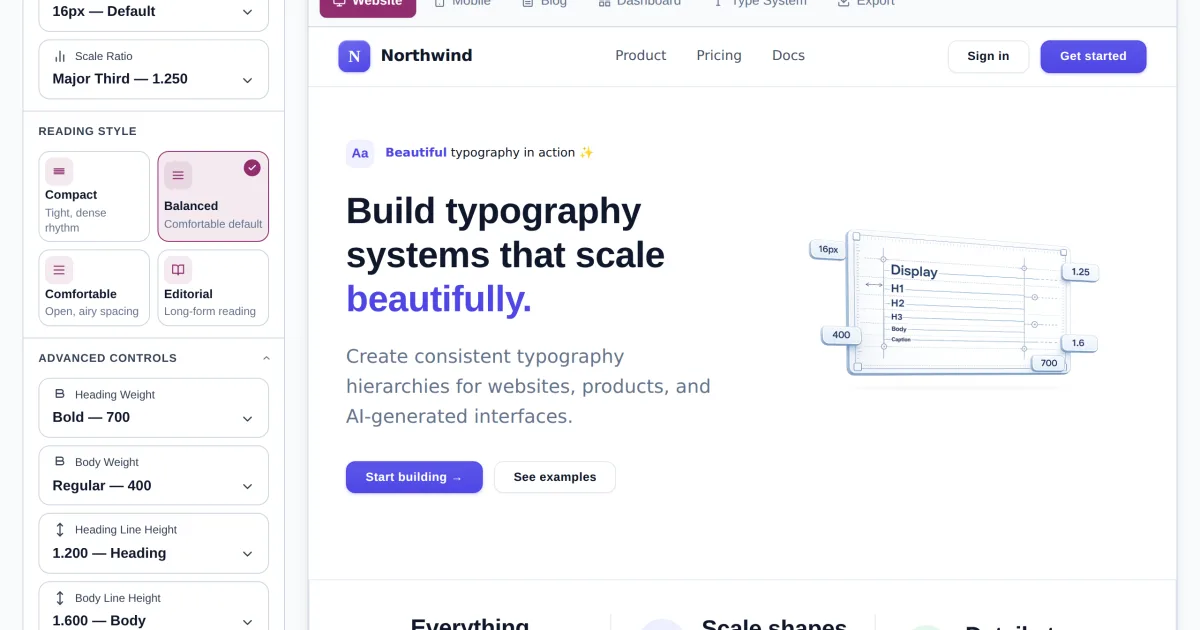Image resolution: width=1200 pixels, height=630 pixels.
Task: Open the Pricing nav link
Action: pos(719,56)
